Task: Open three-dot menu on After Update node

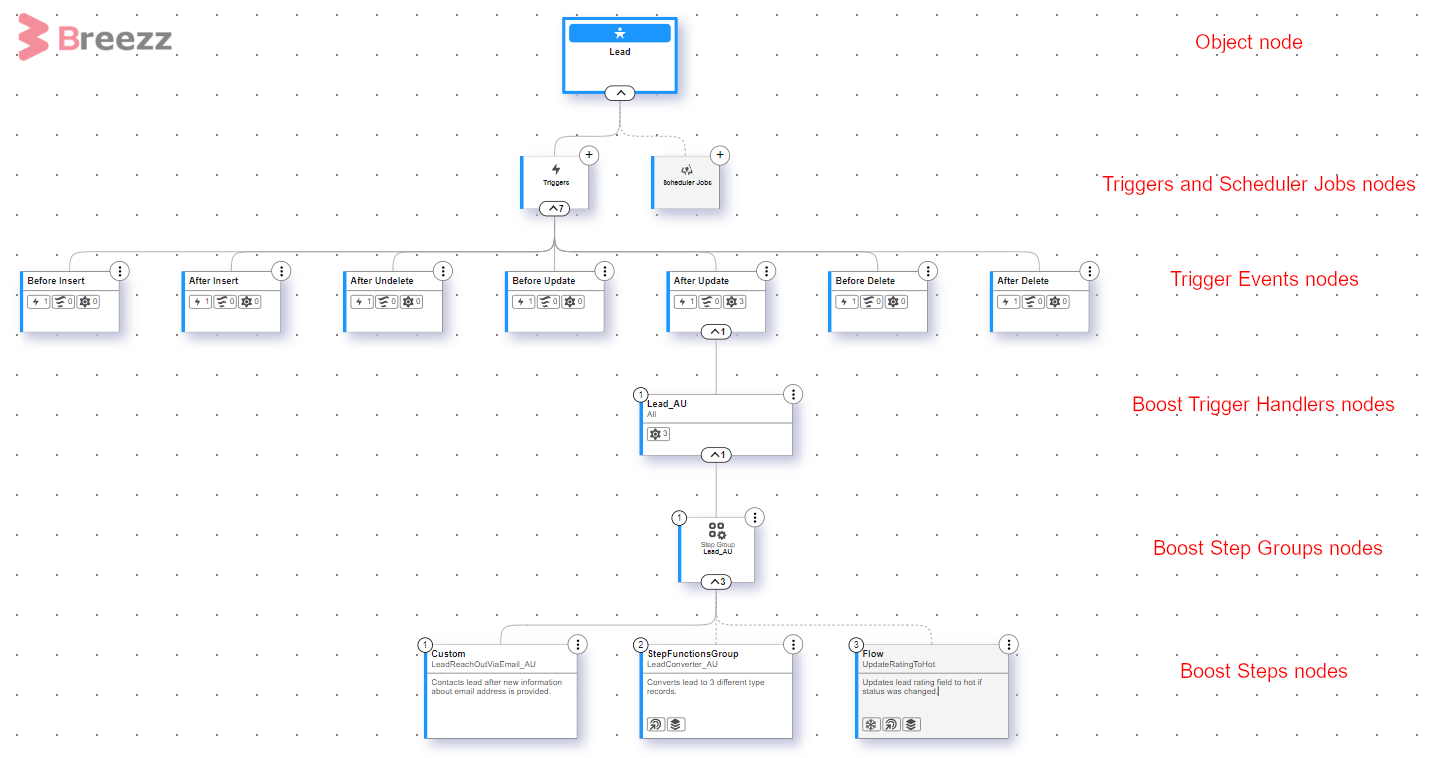Action: pyautogui.click(x=766, y=271)
